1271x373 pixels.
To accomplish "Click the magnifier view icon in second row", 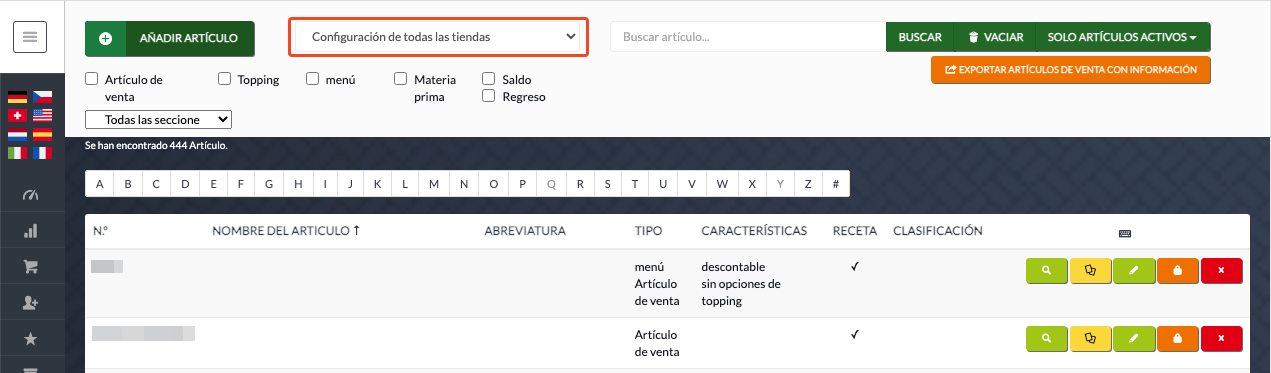I will point(1046,339).
